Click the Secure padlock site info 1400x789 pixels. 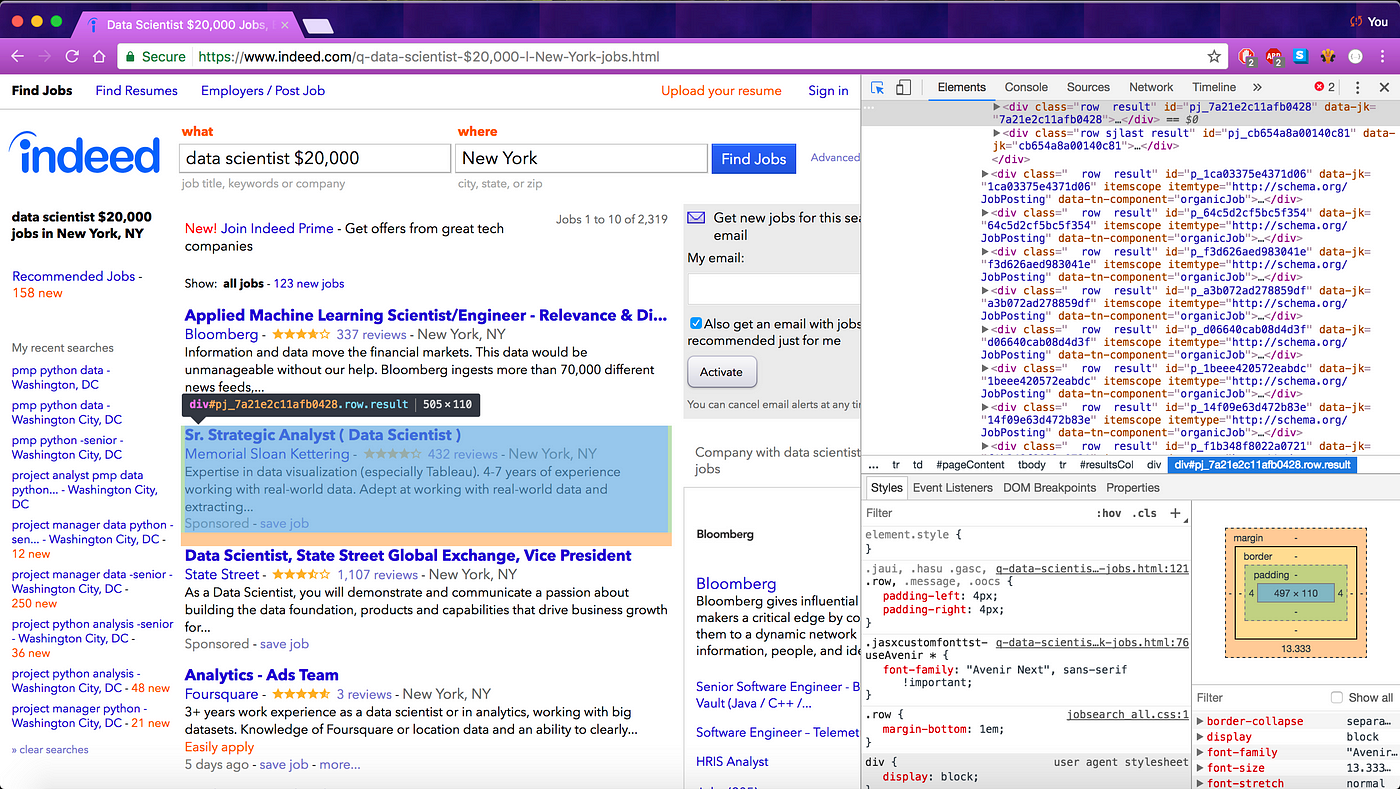point(153,57)
